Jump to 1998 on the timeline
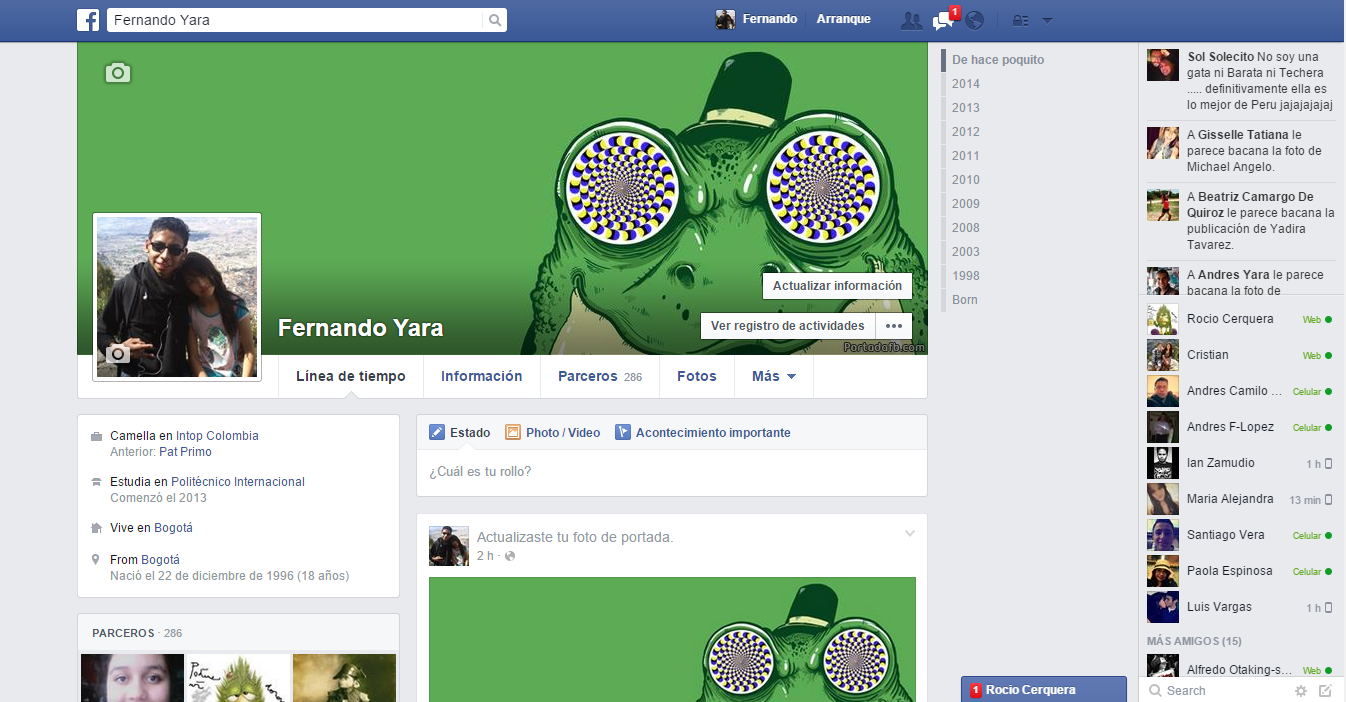This screenshot has height=702, width=1346. coord(966,276)
